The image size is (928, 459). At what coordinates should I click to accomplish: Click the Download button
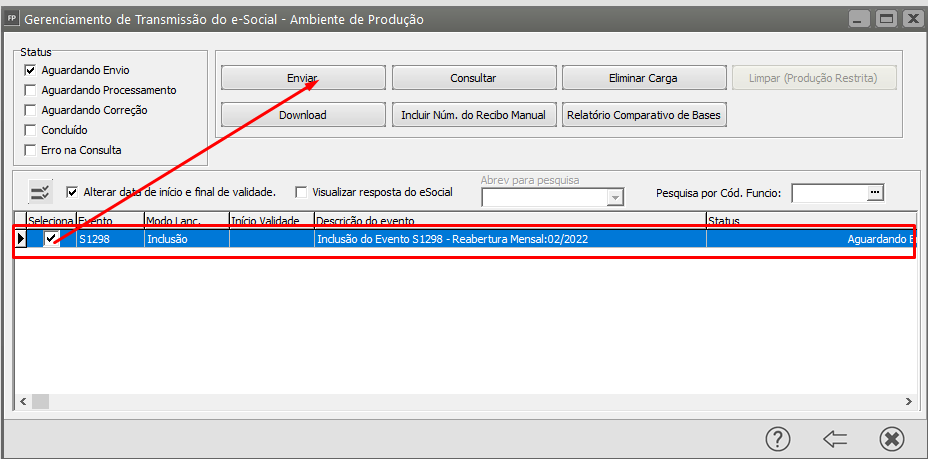(303, 115)
